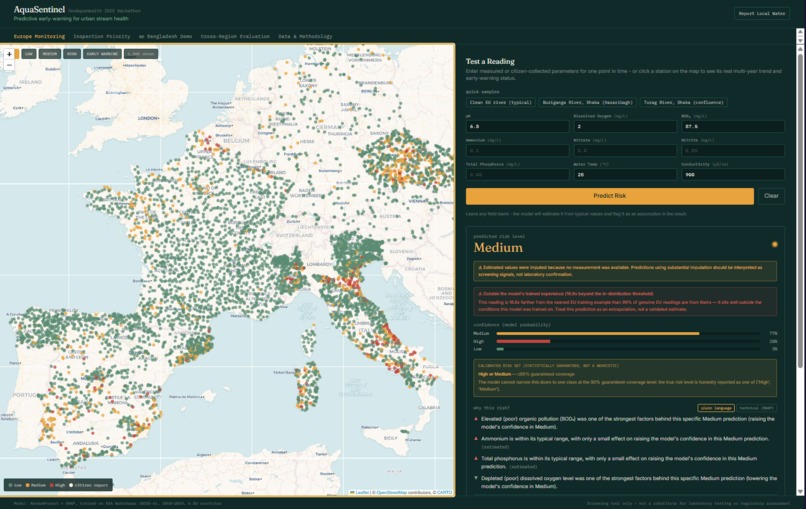
Task: Load Buriganga River, Dhaka sample
Action: tap(588, 102)
